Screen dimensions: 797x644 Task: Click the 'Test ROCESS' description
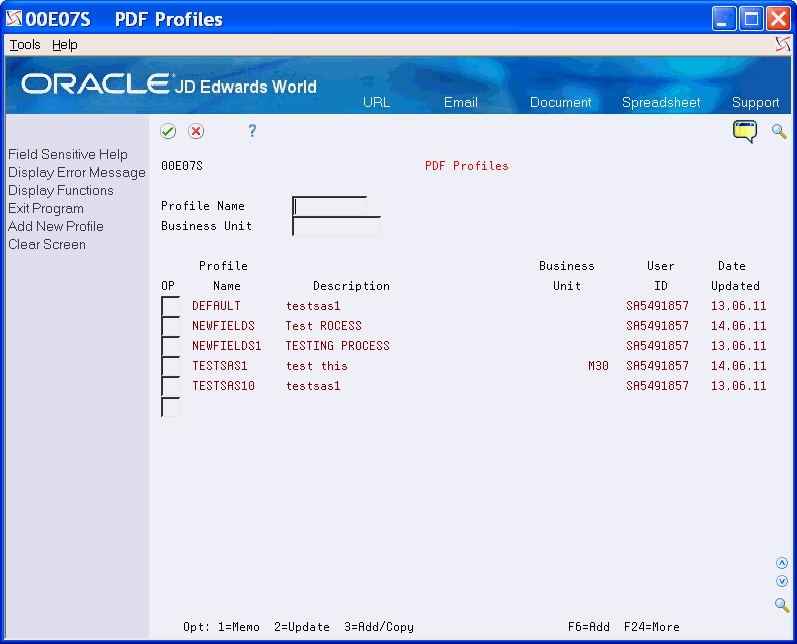(323, 326)
